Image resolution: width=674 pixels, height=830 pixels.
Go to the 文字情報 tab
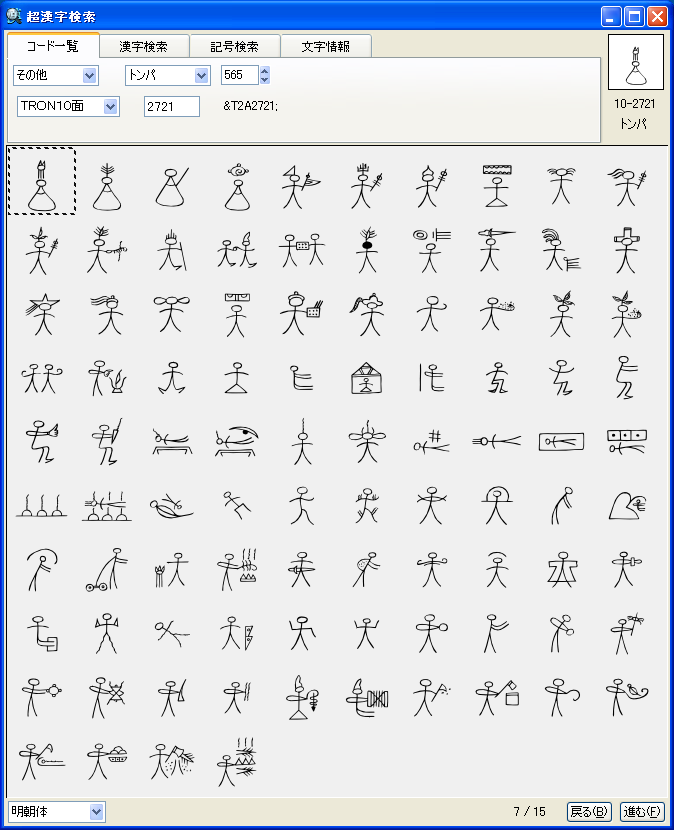(x=325, y=46)
